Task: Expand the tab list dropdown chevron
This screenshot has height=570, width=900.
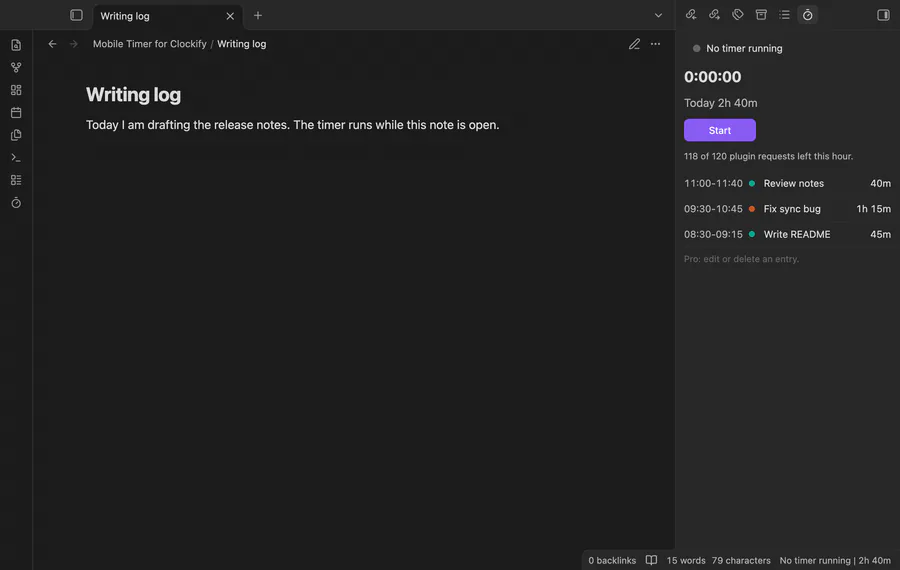Action: [x=658, y=15]
